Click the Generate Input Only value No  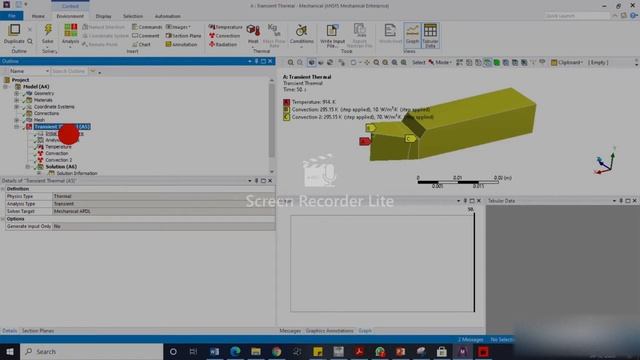pos(164,227)
